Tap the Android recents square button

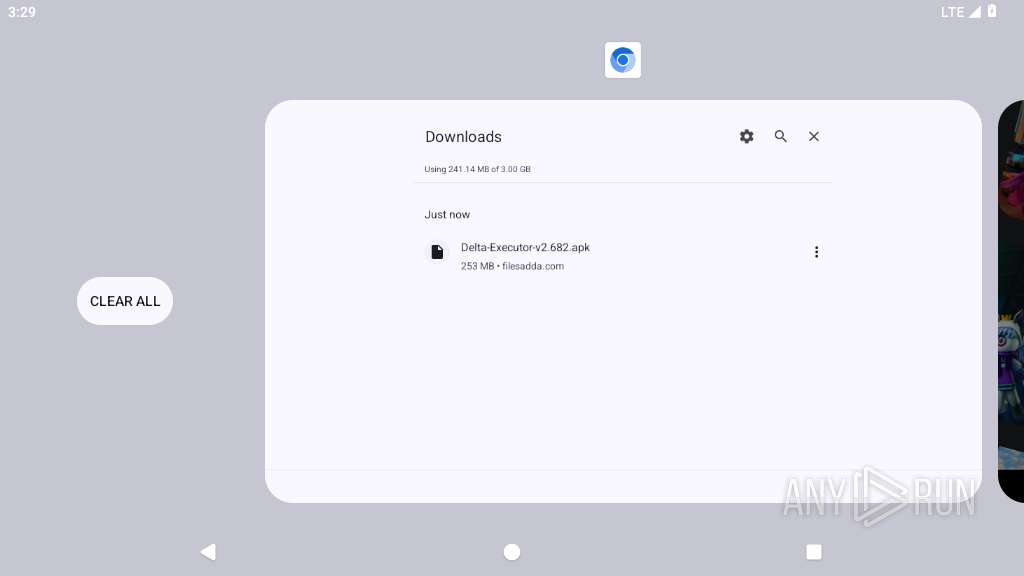pos(814,552)
